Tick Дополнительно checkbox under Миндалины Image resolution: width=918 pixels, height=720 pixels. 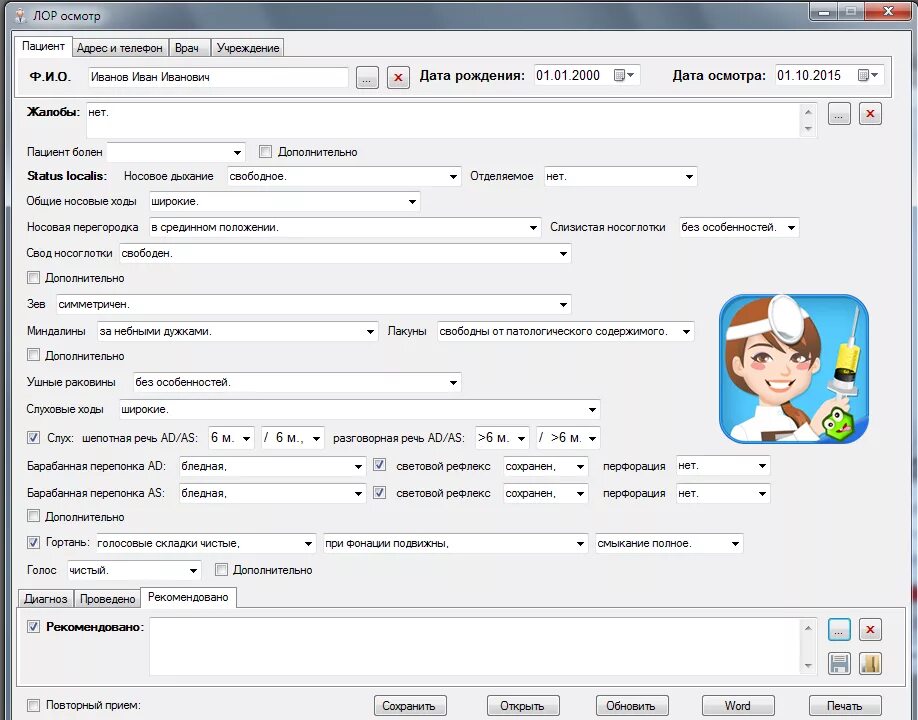point(33,355)
